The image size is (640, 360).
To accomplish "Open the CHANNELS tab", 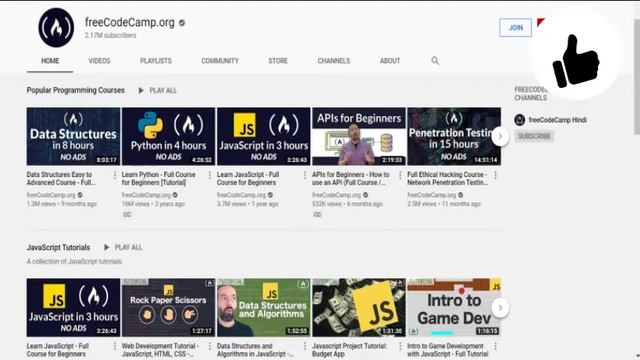I will 334,61.
